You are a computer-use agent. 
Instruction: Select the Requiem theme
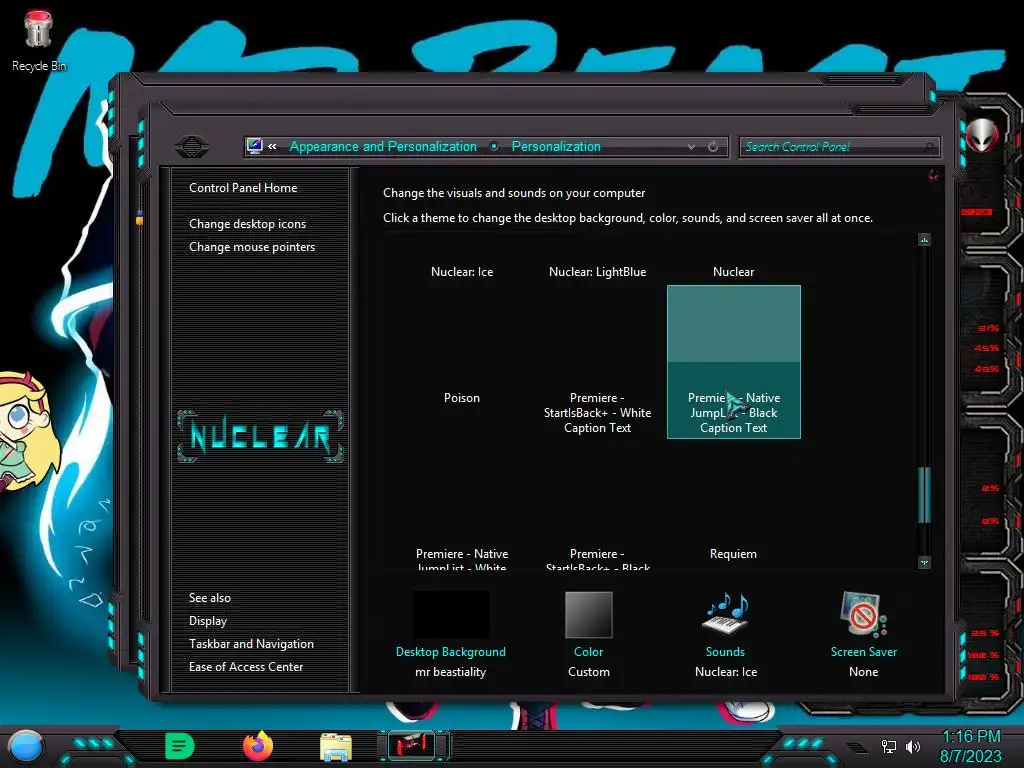733,554
